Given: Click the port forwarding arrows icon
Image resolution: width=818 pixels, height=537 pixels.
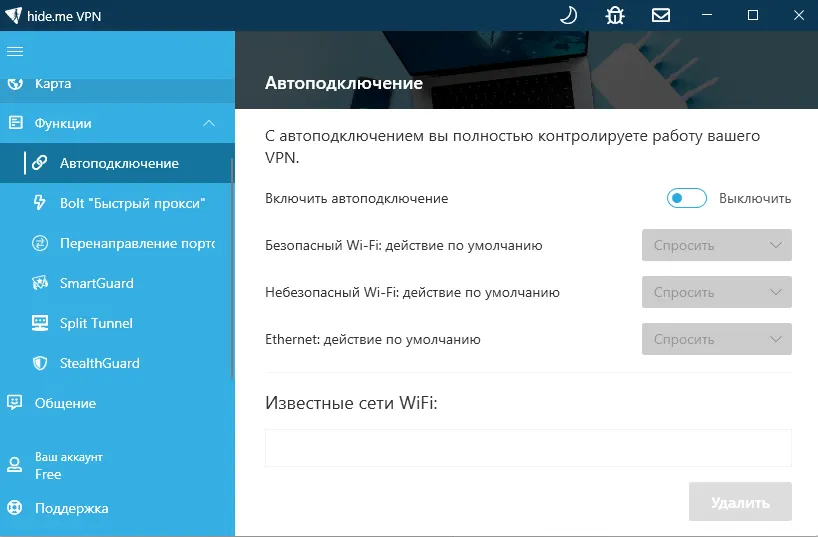Looking at the screenshot, I should coord(40,243).
